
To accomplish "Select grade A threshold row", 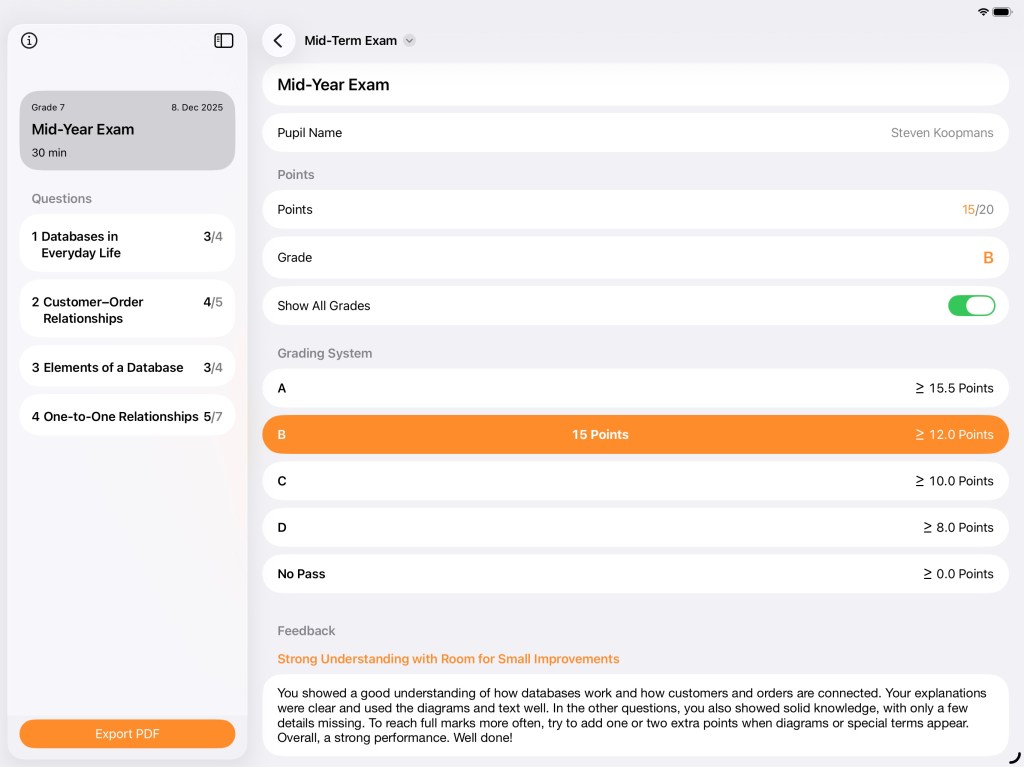I will click(x=635, y=388).
